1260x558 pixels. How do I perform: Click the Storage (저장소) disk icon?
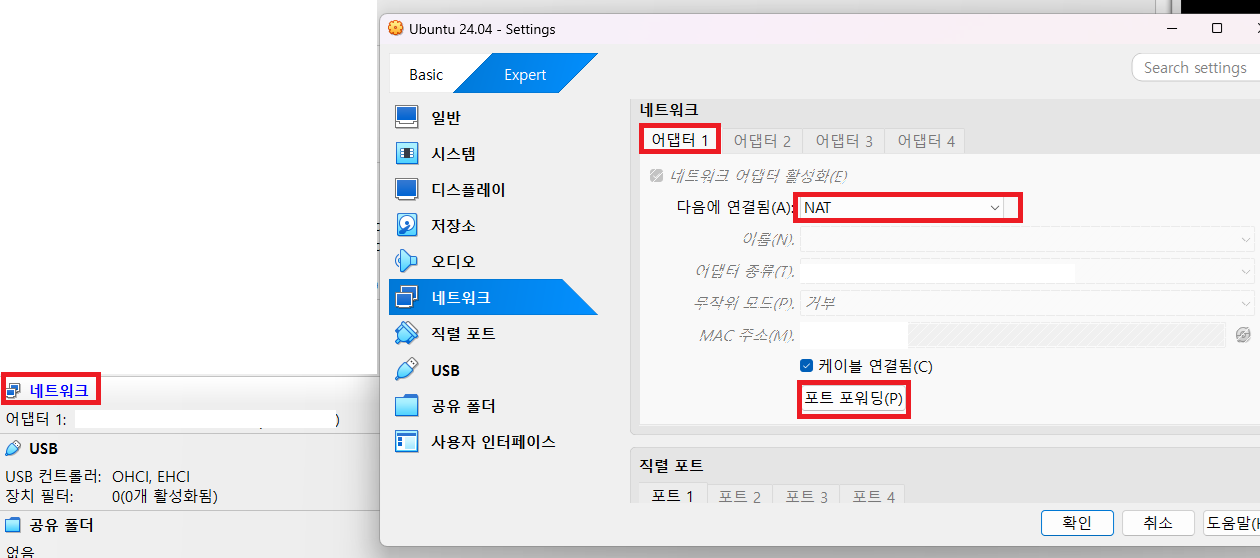[406, 225]
